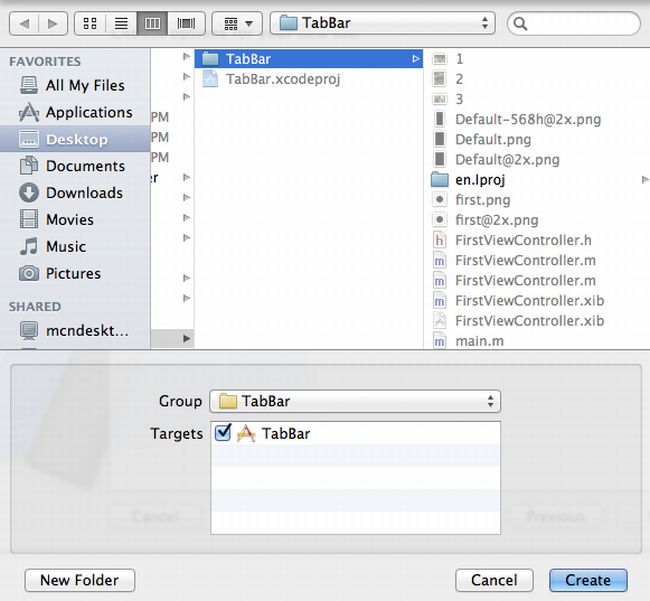Select Default@2x.png file
Image resolution: width=650 pixels, height=601 pixels.
pos(538,160)
